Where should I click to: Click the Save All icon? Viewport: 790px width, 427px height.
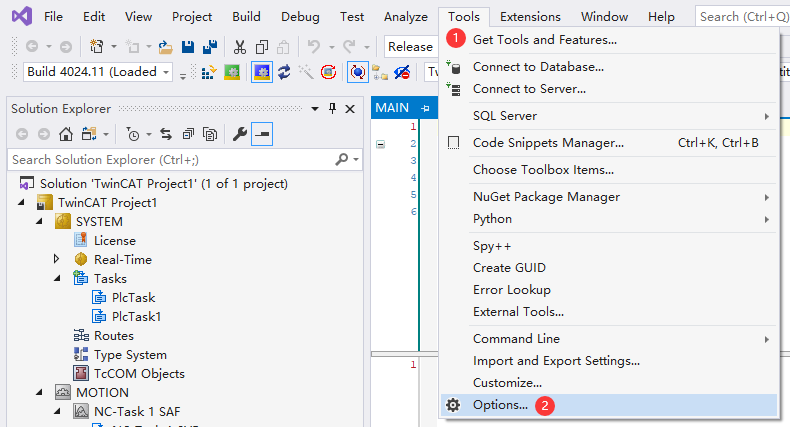(x=210, y=47)
